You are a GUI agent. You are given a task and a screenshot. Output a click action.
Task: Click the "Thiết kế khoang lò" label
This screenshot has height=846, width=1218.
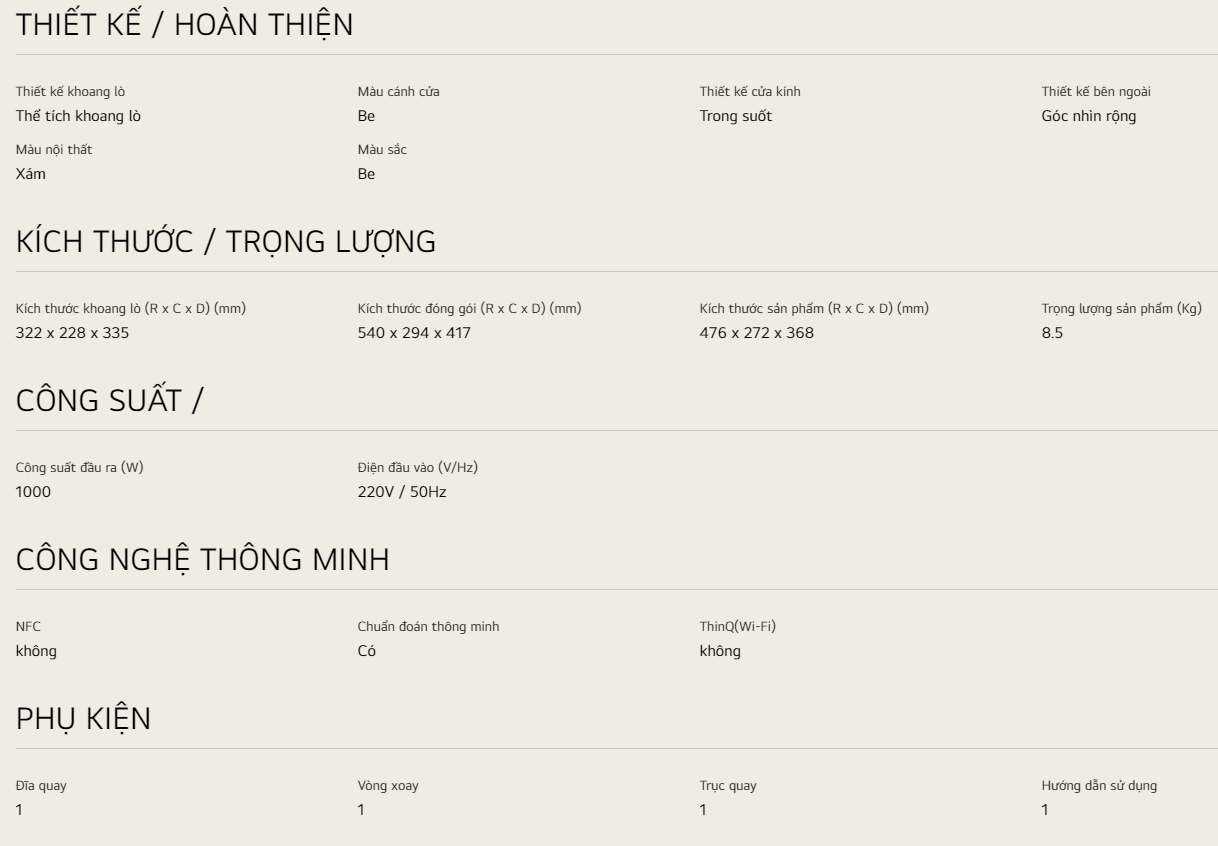(70, 92)
